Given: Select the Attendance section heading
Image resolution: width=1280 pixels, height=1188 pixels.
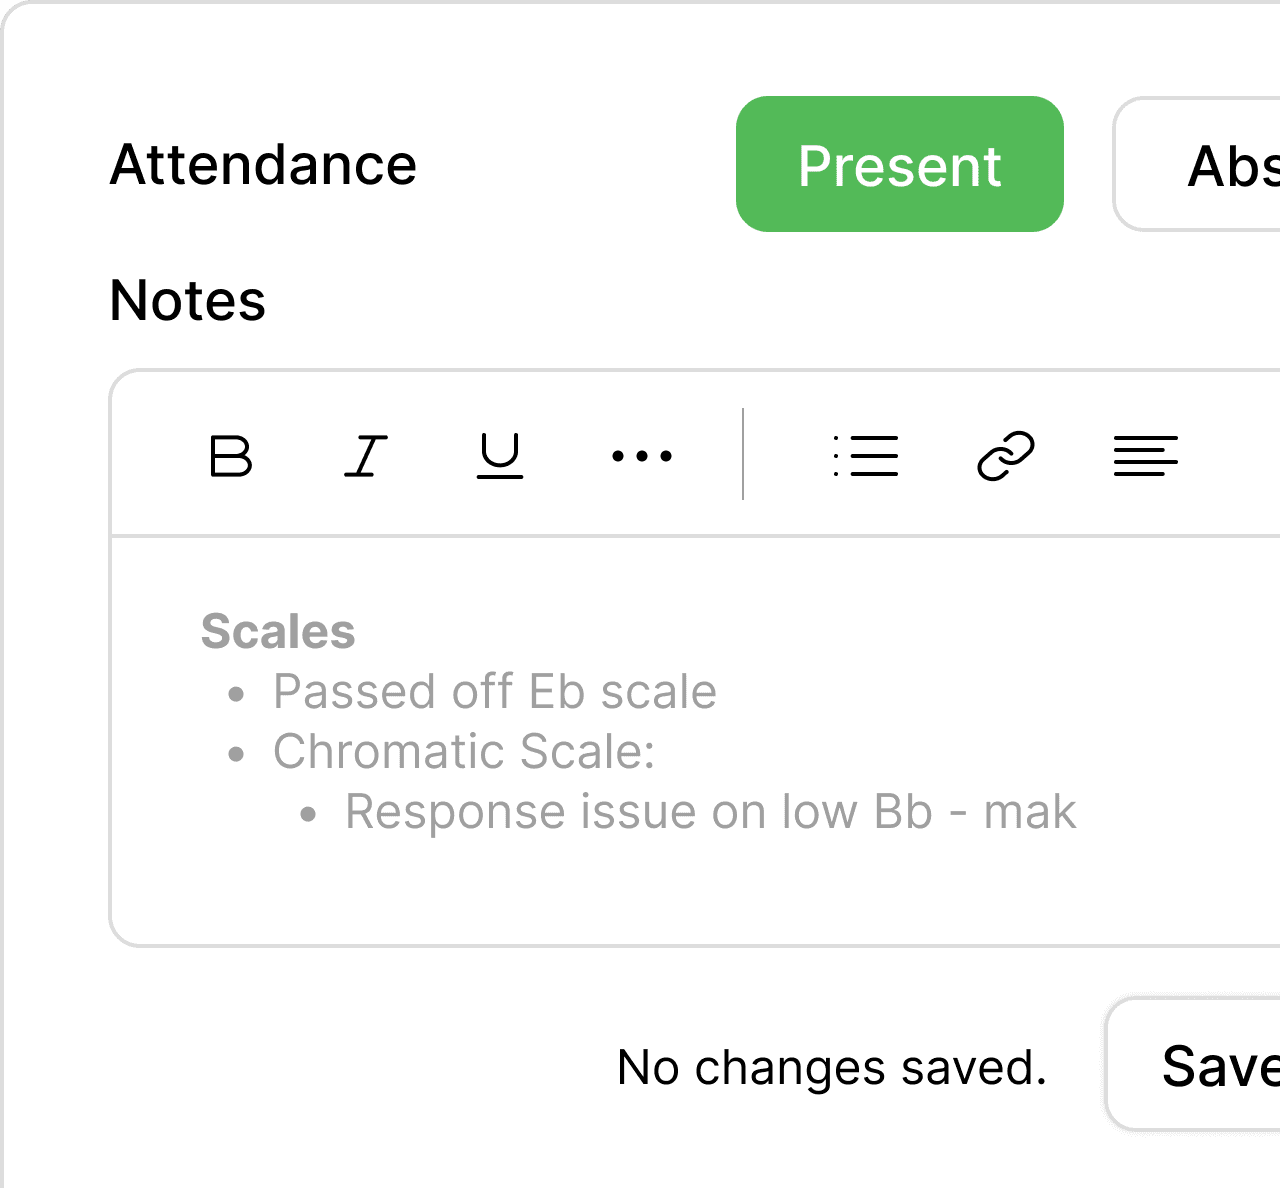Looking at the screenshot, I should coord(262,164).
